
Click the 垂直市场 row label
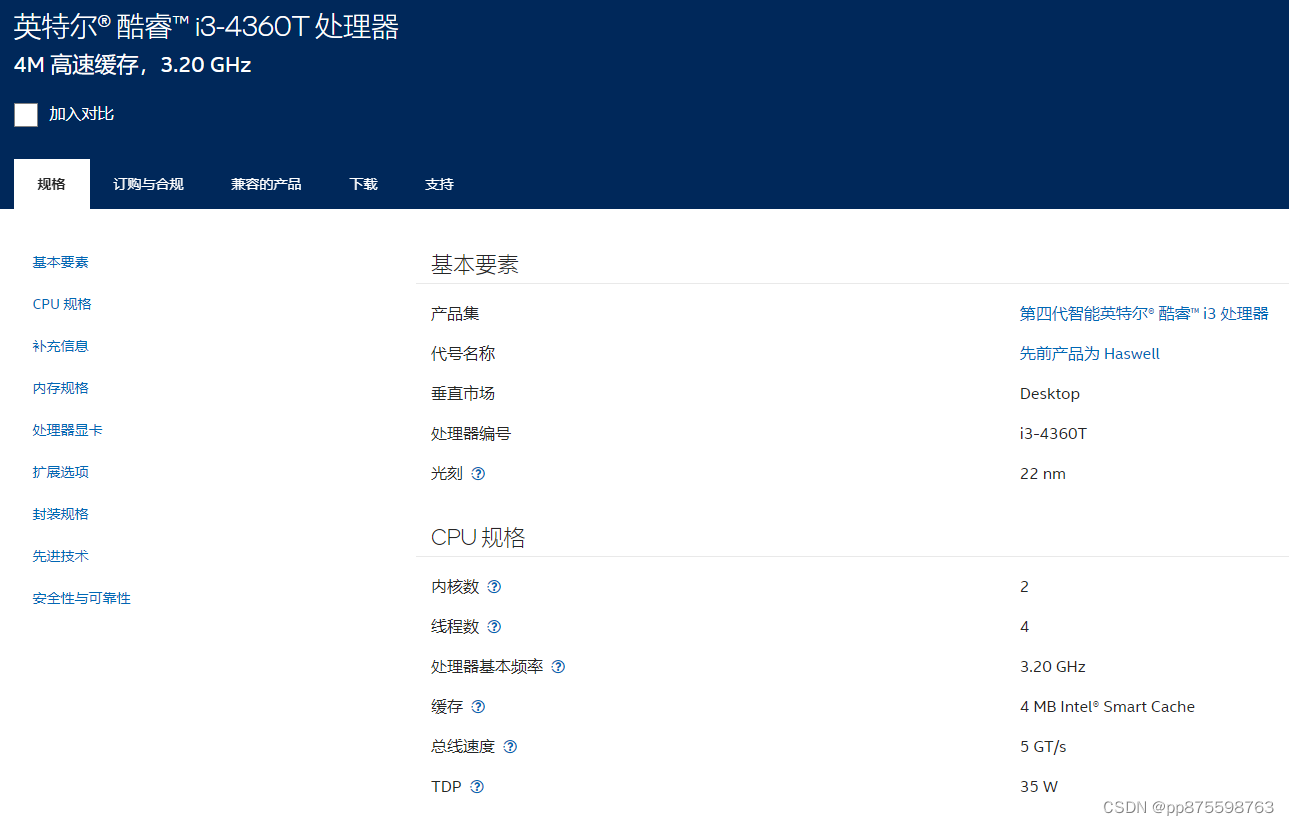463,394
